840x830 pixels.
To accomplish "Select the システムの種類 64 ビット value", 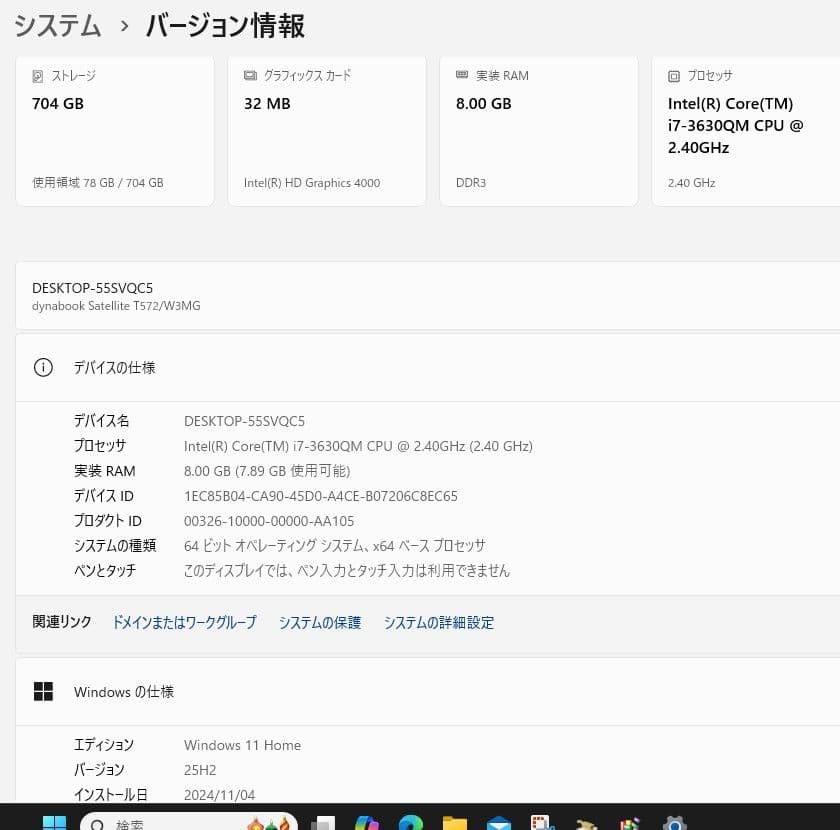I will click(335, 545).
